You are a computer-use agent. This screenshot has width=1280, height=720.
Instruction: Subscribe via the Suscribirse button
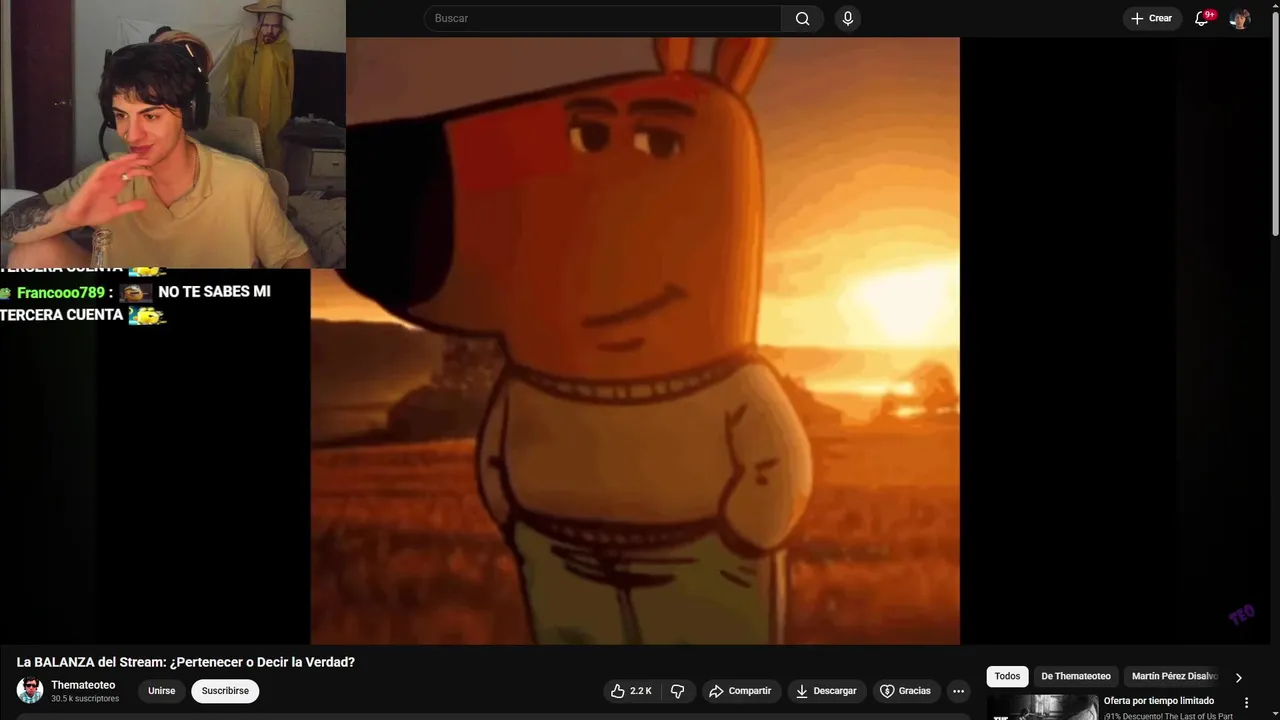click(225, 691)
